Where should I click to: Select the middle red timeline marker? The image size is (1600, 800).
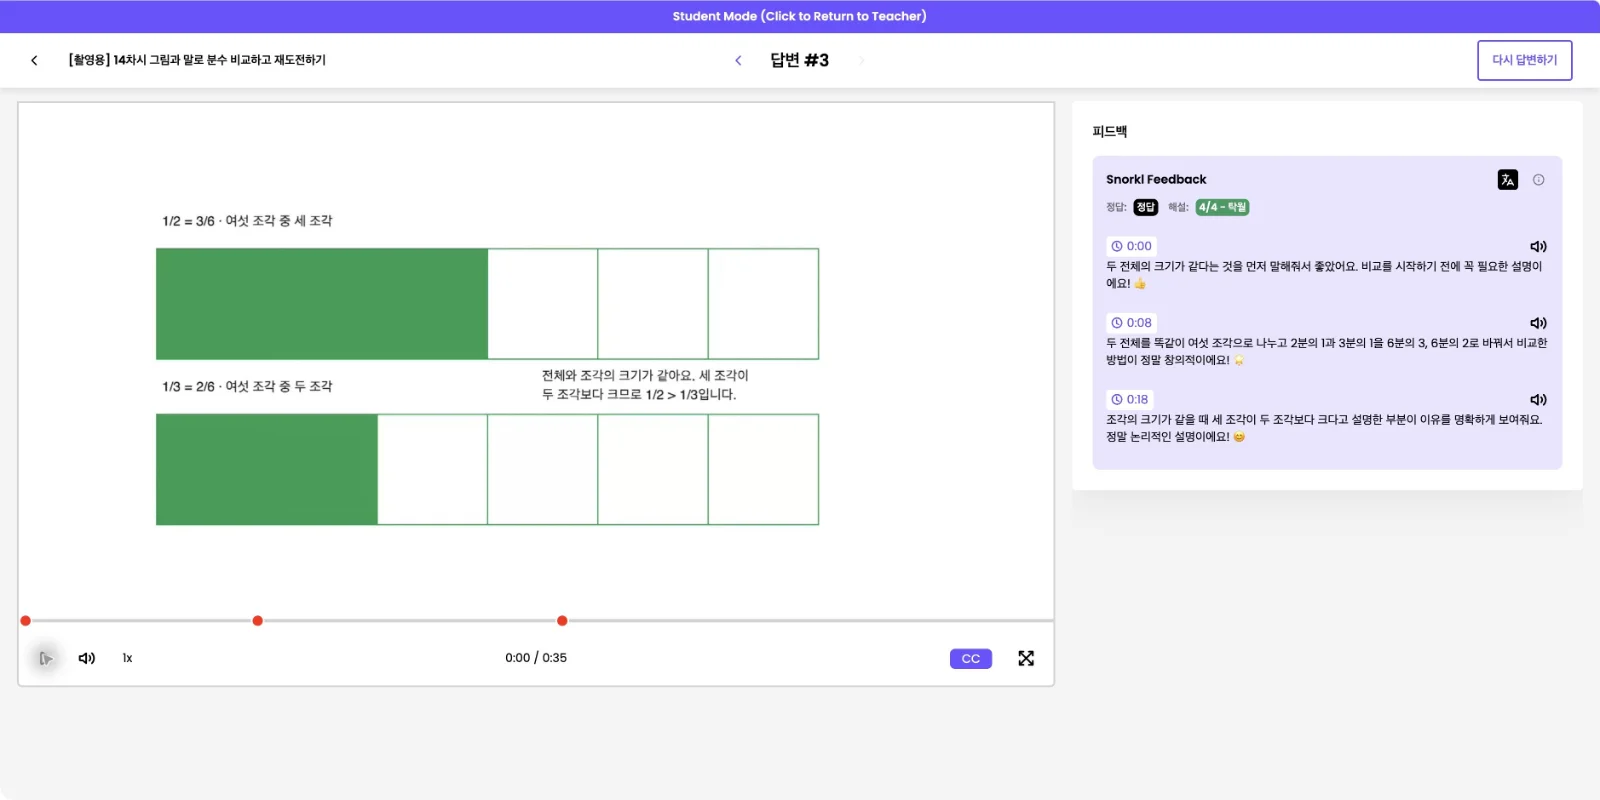pos(258,621)
